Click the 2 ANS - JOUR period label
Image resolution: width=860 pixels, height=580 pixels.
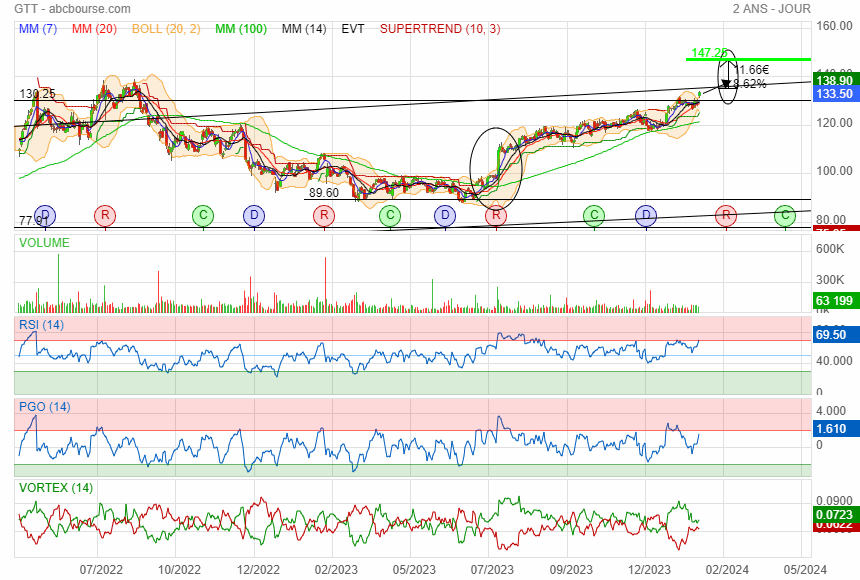(x=772, y=9)
